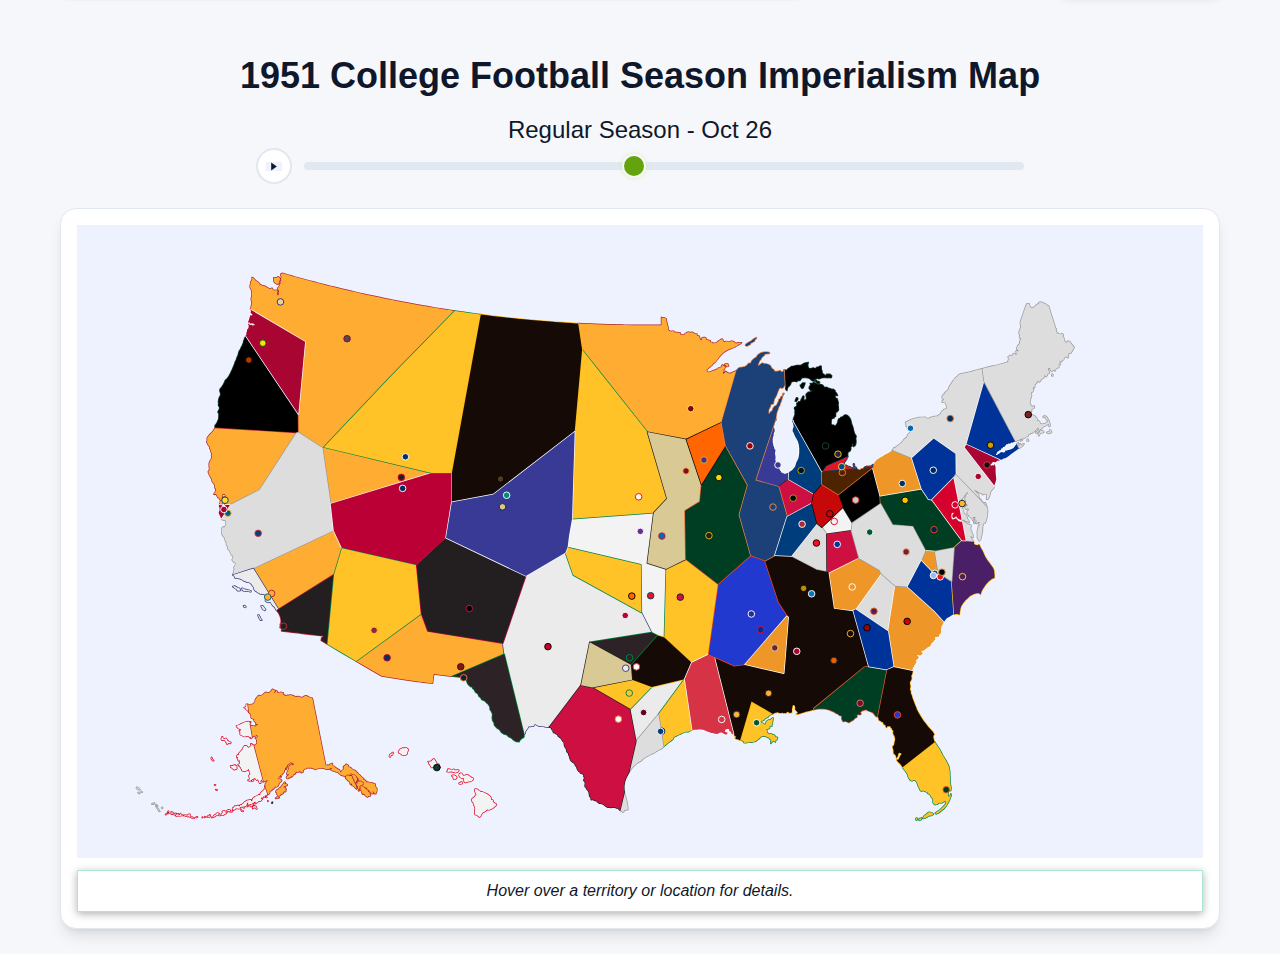
Task: Select the blue team marker in western Washington
Action: click(x=280, y=302)
